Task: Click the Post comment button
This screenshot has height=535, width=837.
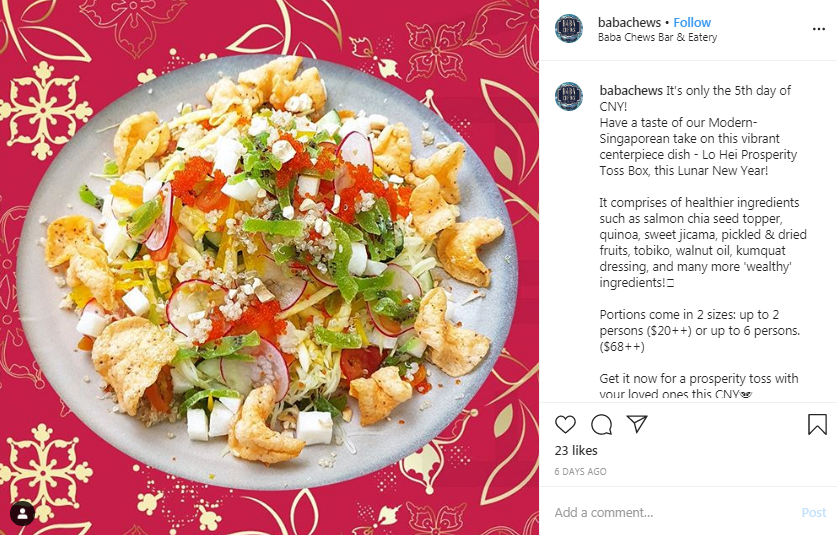Action: [x=814, y=513]
